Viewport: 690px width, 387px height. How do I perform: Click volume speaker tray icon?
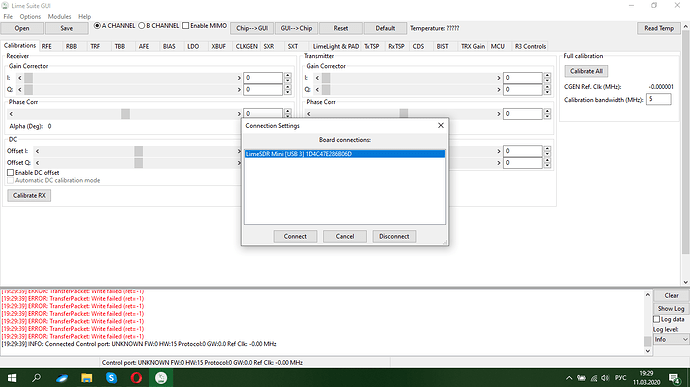(x=605, y=378)
